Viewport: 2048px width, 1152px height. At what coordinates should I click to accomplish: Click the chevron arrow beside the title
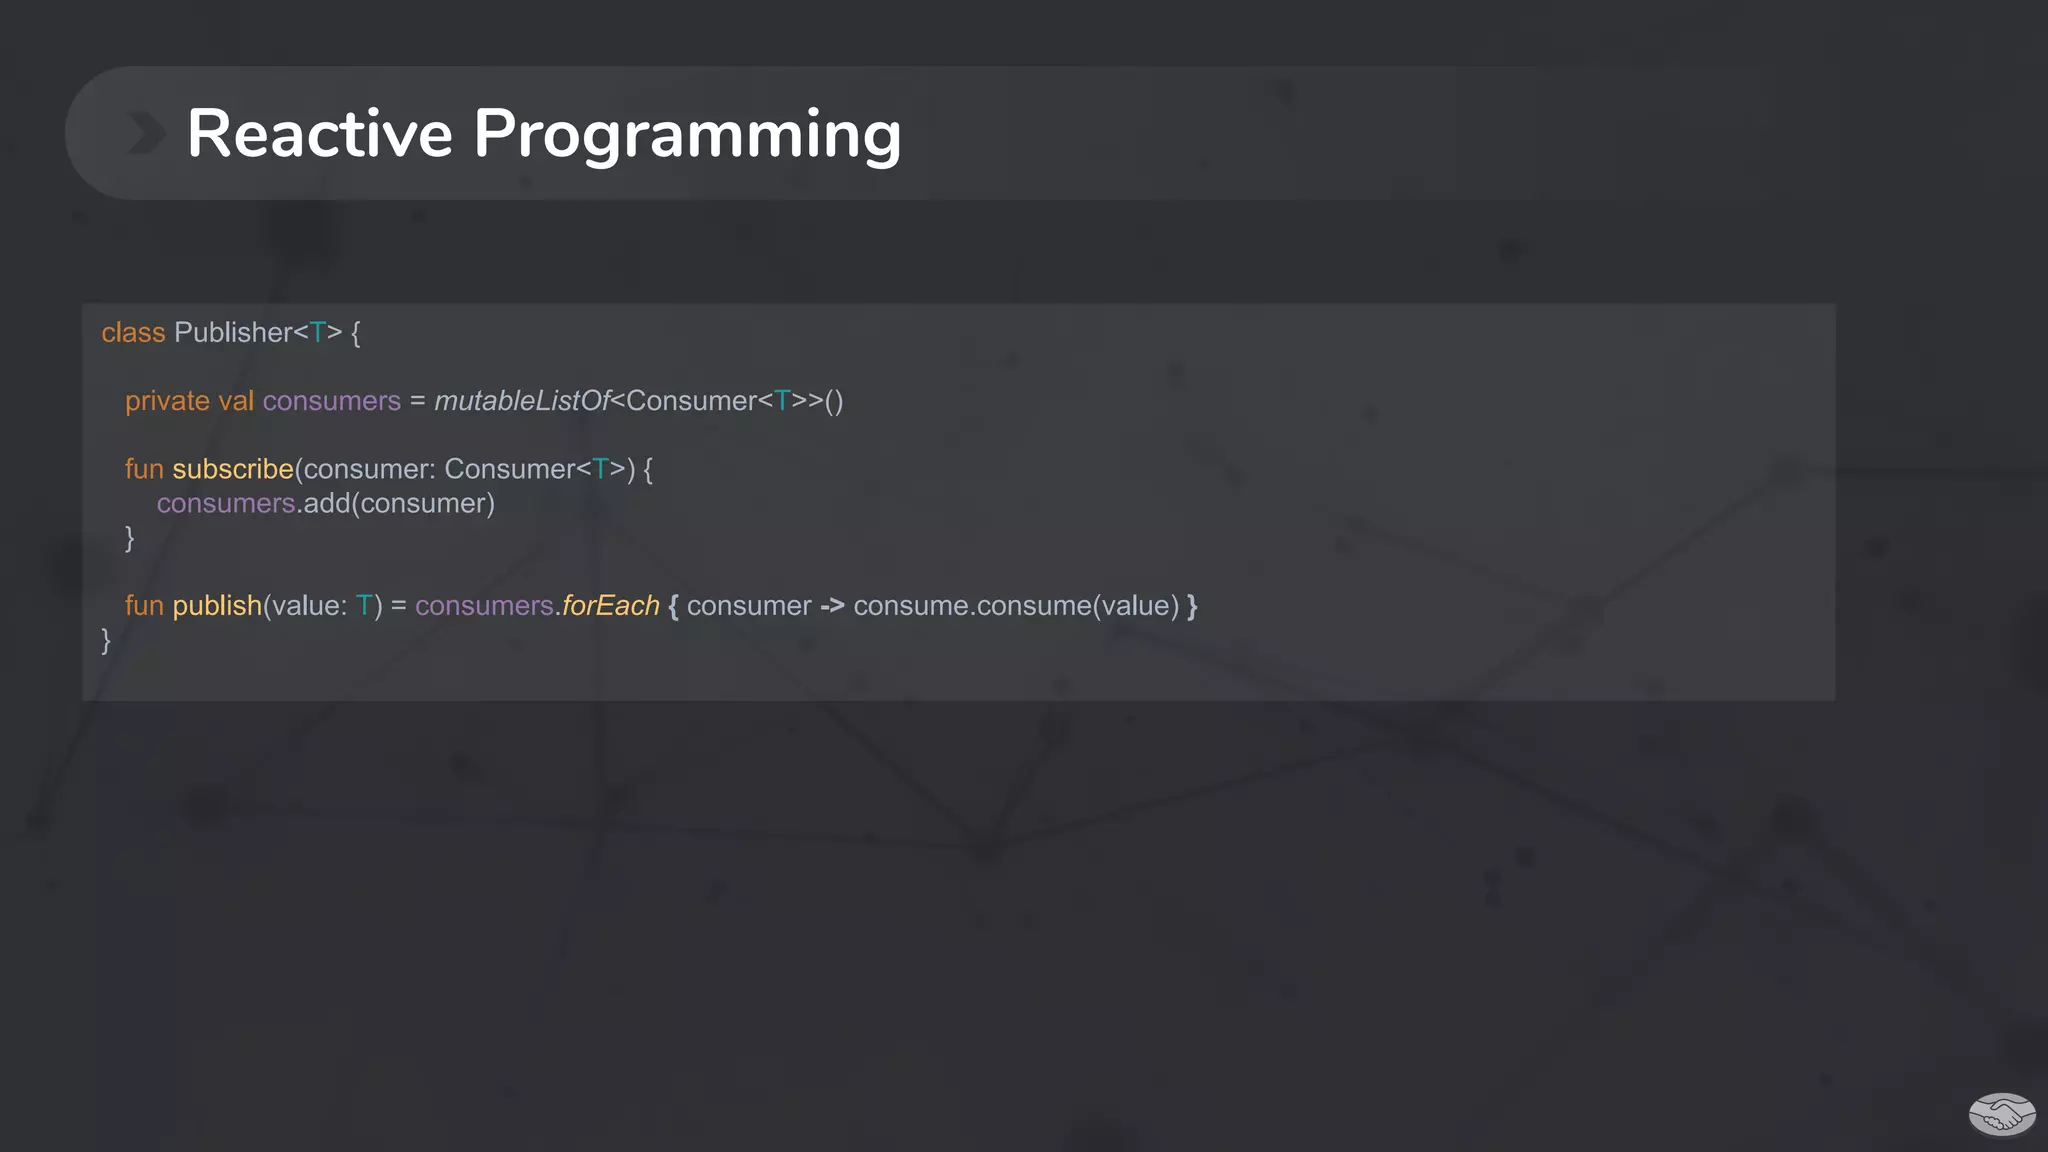pyautogui.click(x=147, y=133)
